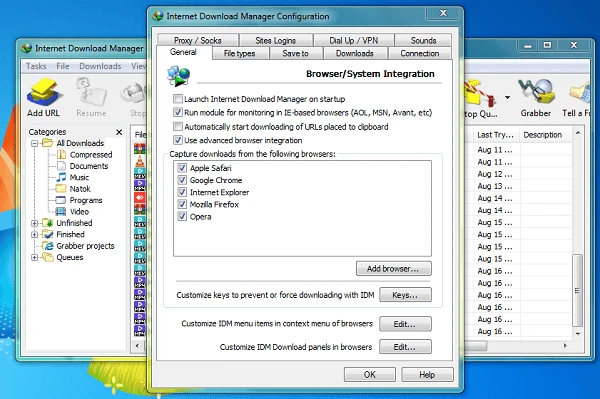
Task: Uncheck the Internet Explorer browser
Action: (x=182, y=192)
